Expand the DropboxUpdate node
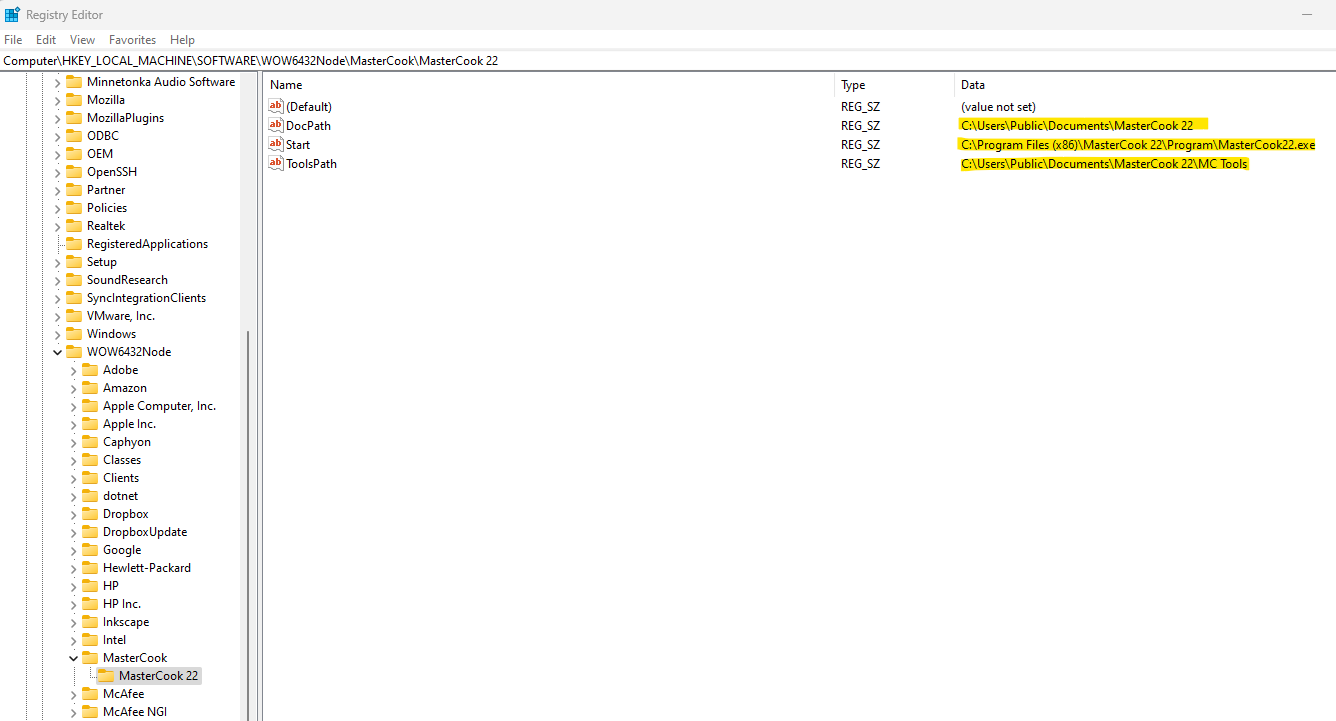This screenshot has height=721, width=1336. 73,532
